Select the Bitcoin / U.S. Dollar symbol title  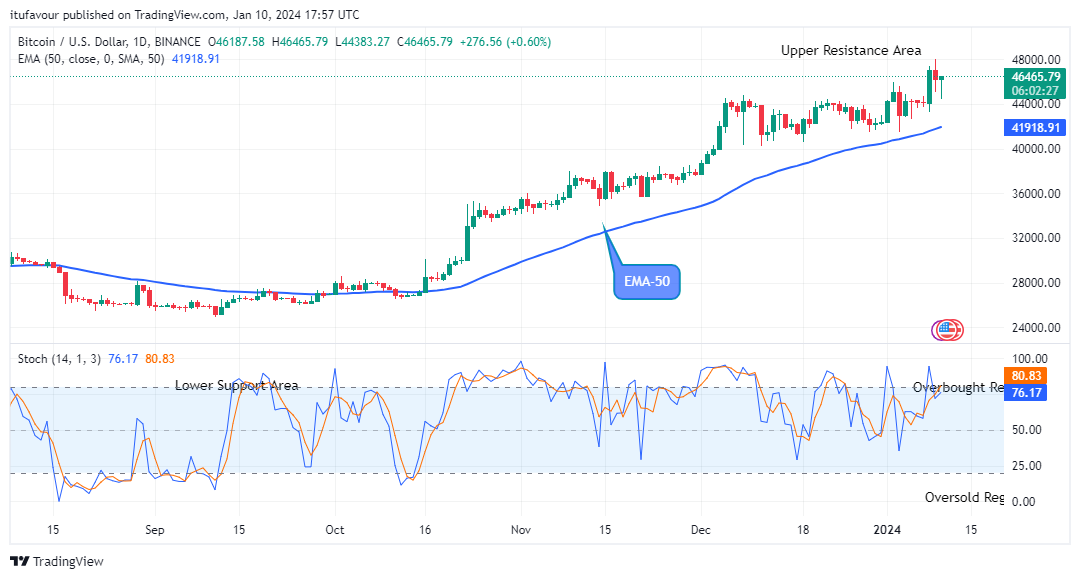point(109,42)
